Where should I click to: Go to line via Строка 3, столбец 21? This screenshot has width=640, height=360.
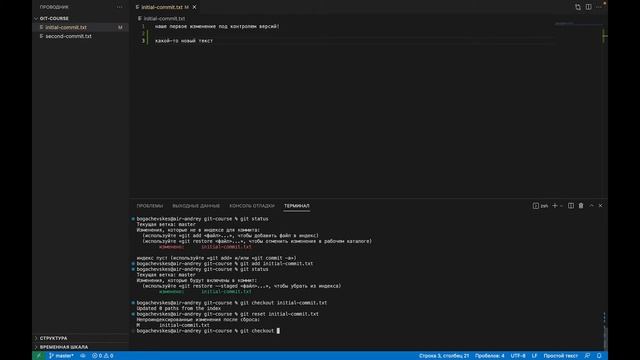444,356
